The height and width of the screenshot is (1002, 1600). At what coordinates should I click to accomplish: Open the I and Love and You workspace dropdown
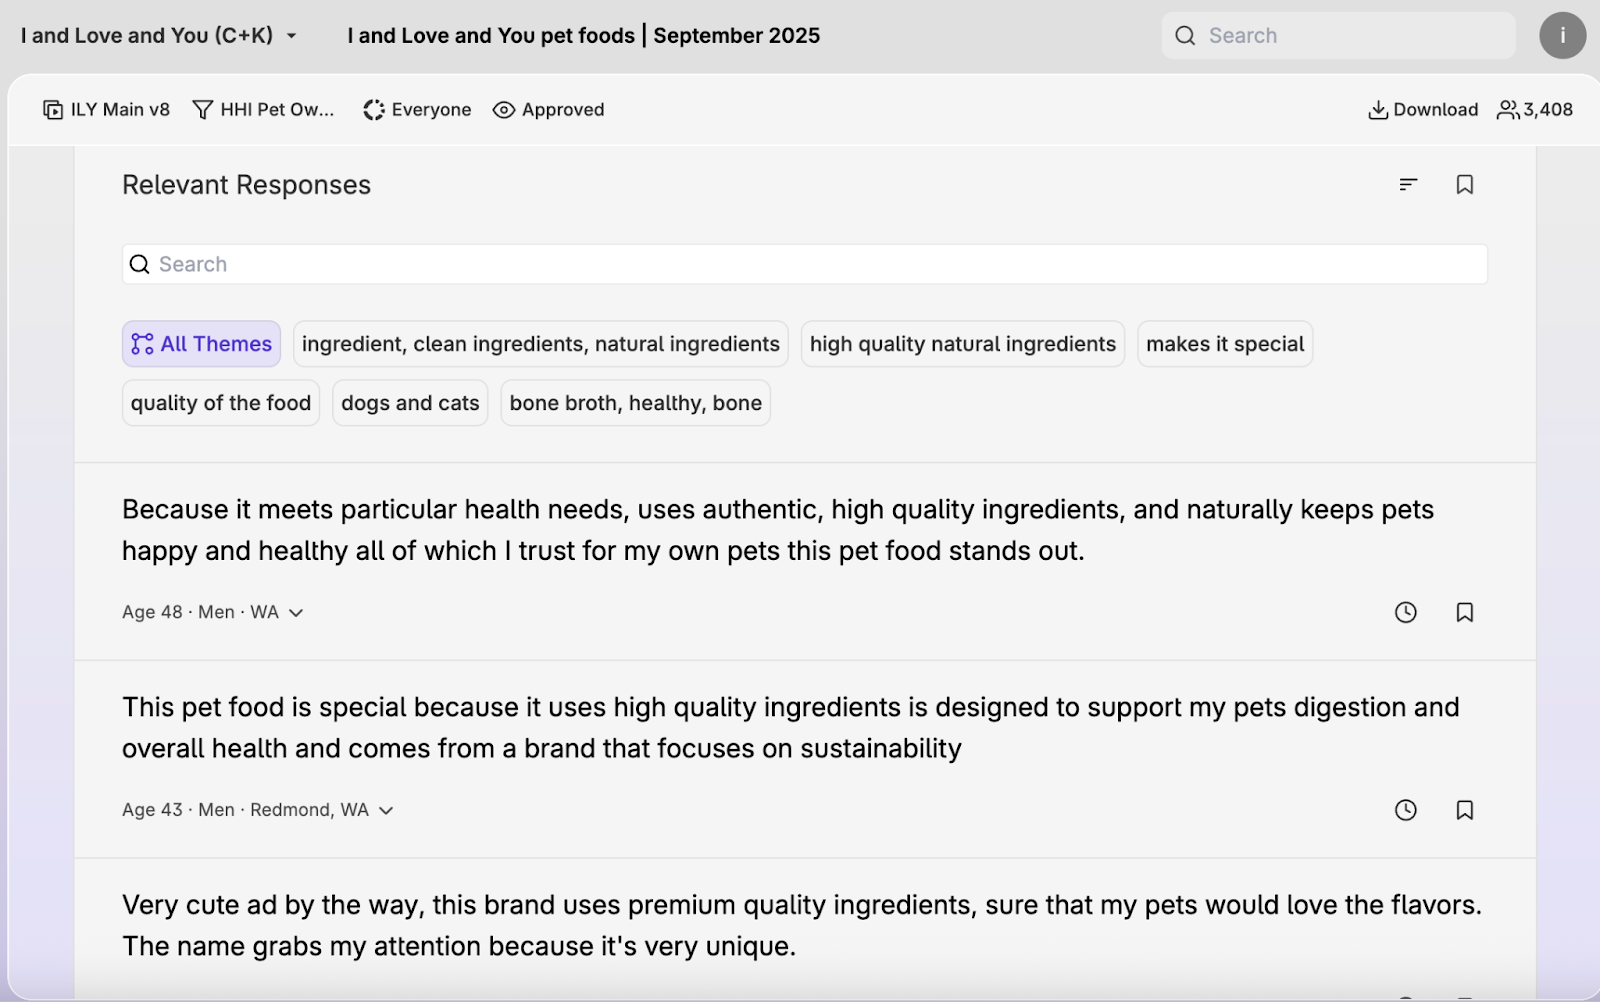[159, 36]
